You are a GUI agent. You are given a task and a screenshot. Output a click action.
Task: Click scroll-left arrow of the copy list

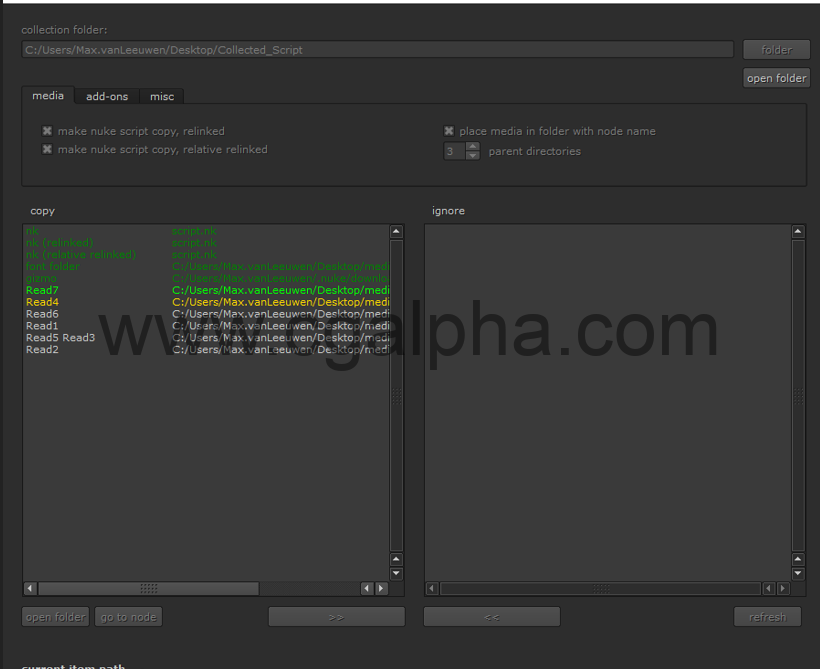pyautogui.click(x=29, y=589)
